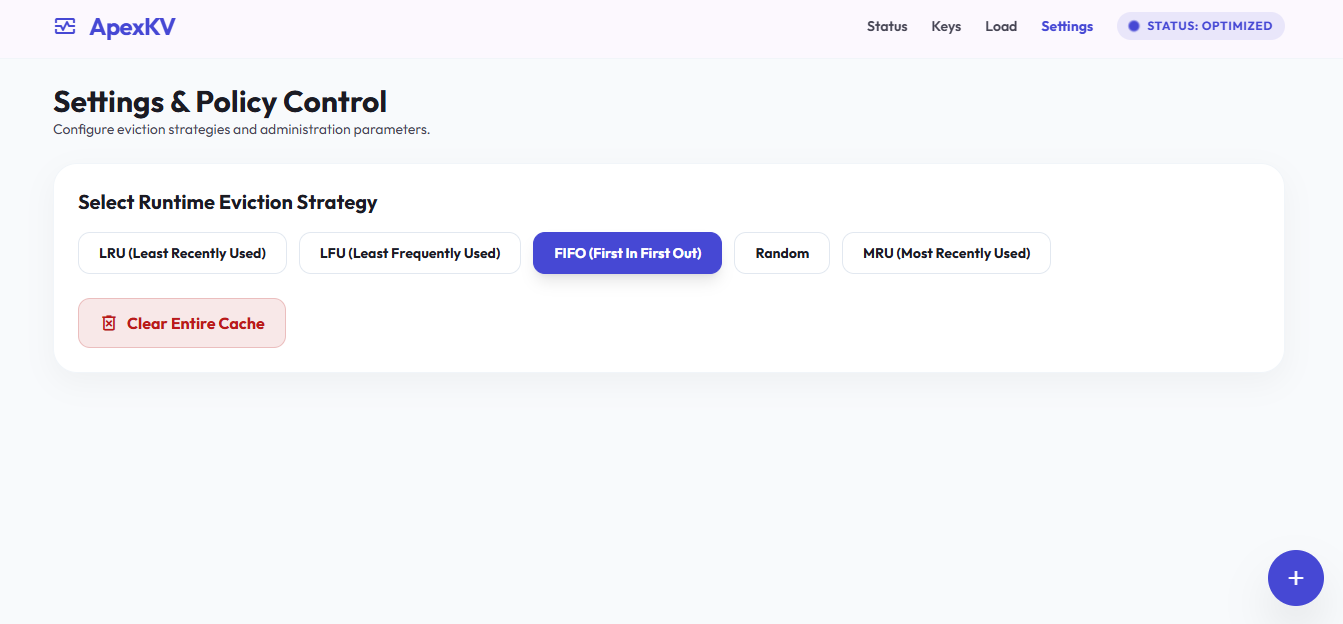Click the Settings & Policy Control heading

point(220,101)
